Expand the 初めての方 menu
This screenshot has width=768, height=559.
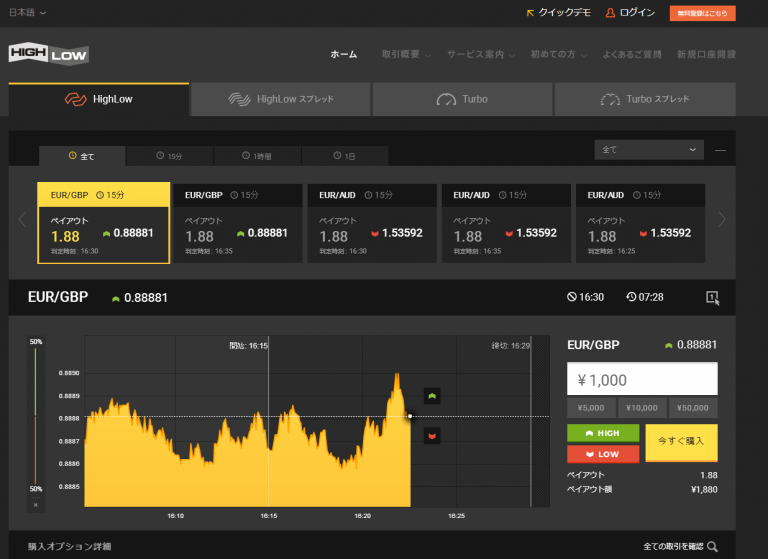[x=558, y=54]
